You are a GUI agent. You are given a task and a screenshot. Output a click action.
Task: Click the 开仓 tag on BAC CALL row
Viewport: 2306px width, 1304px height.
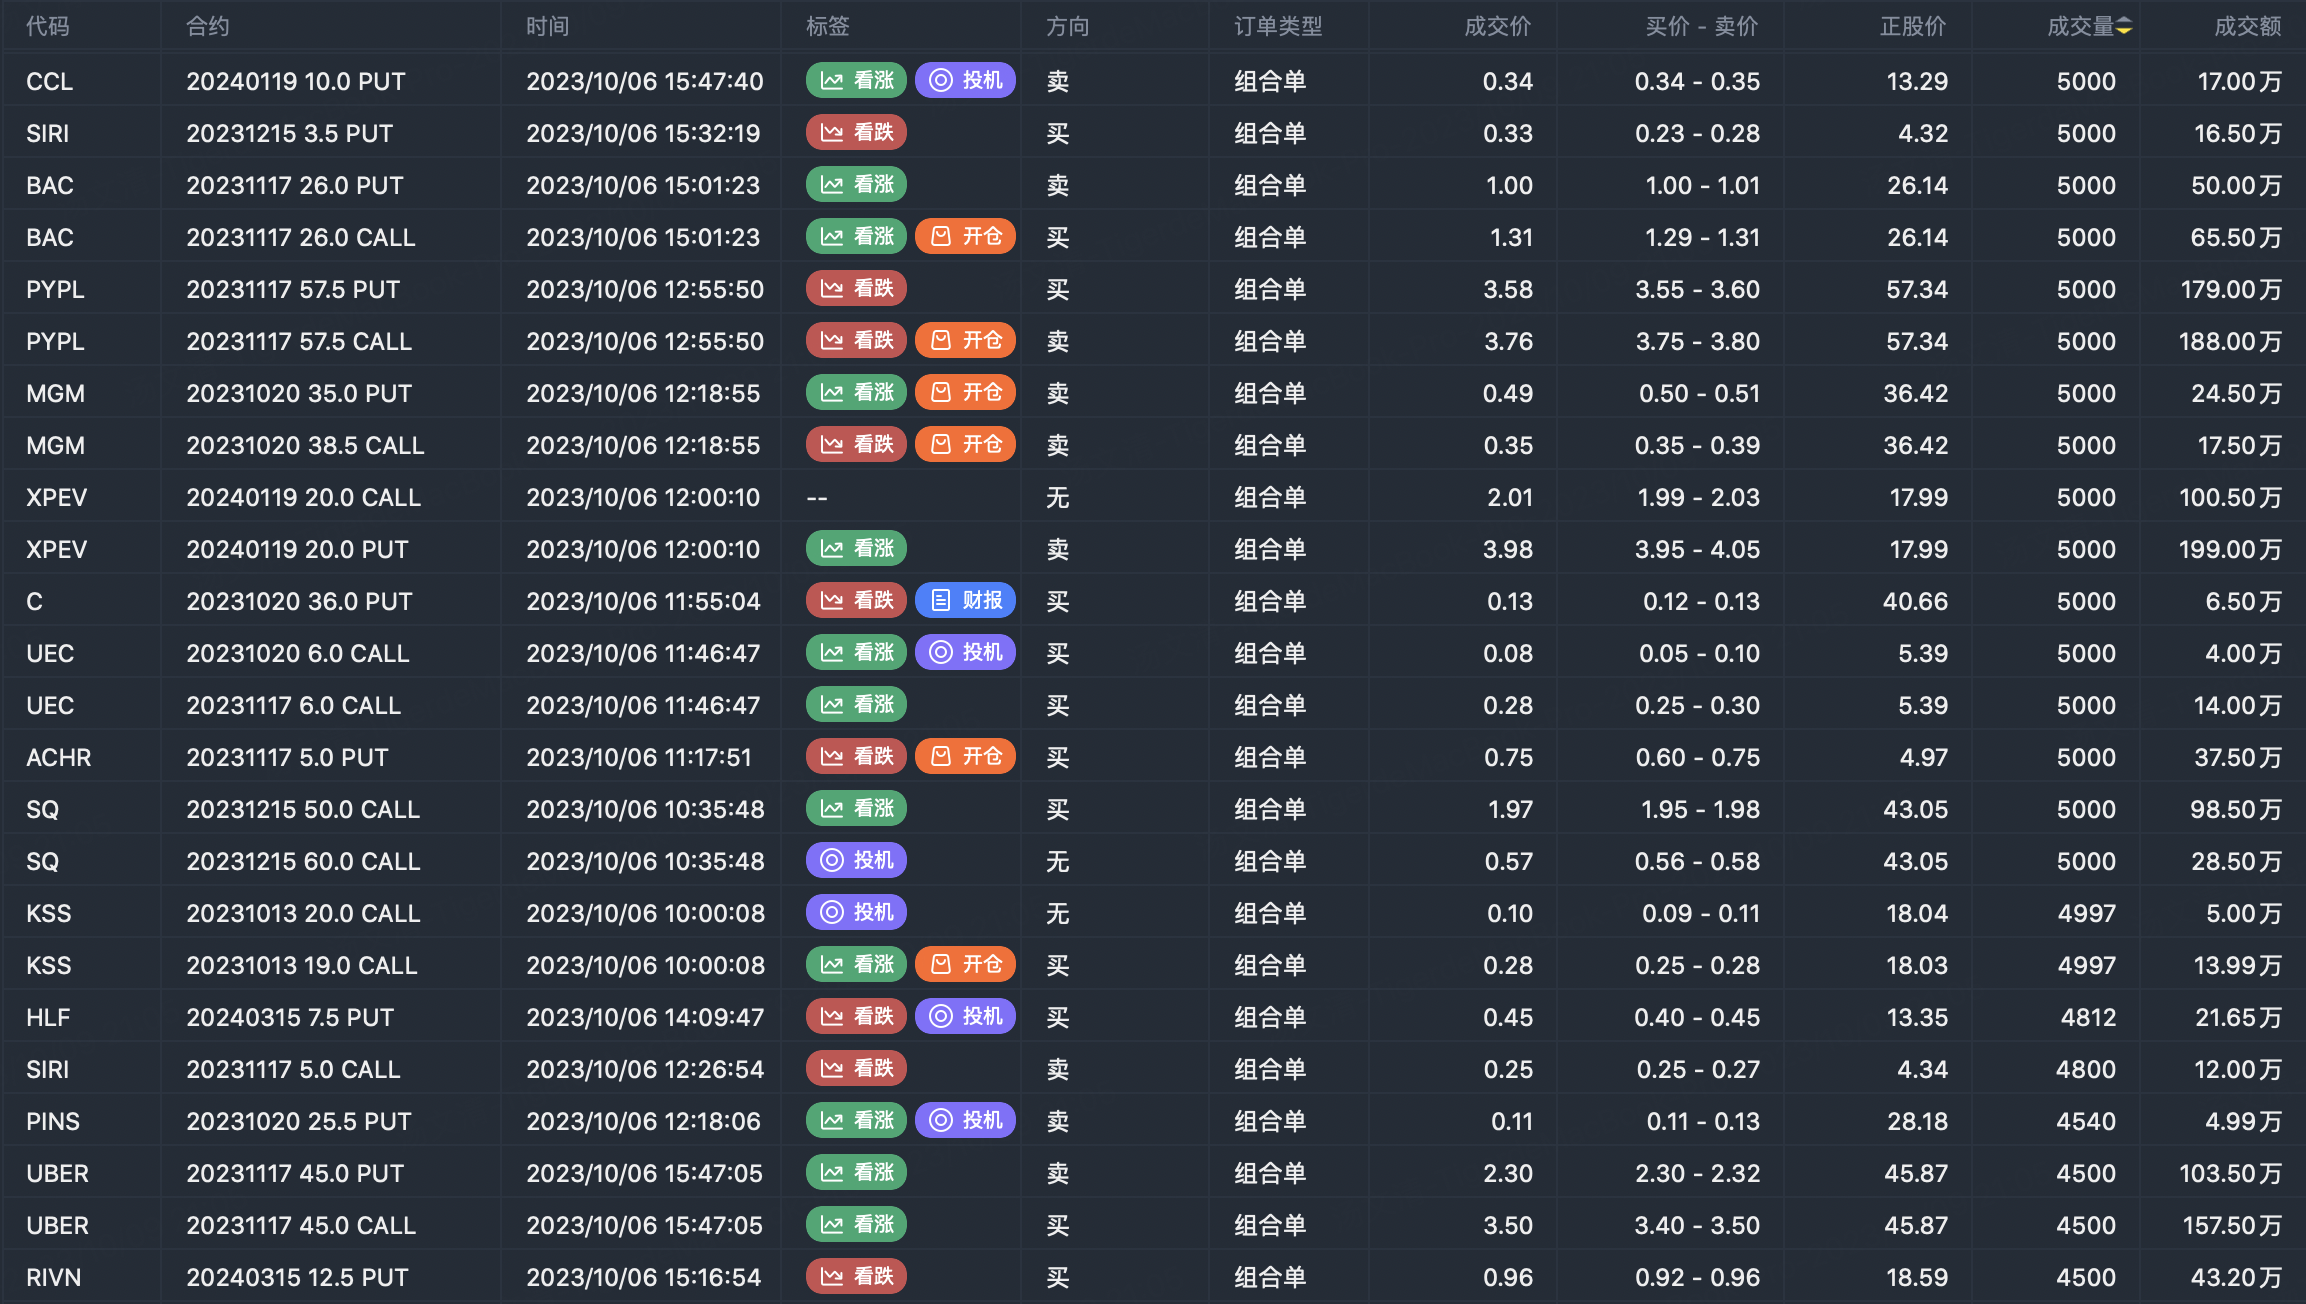click(x=965, y=237)
